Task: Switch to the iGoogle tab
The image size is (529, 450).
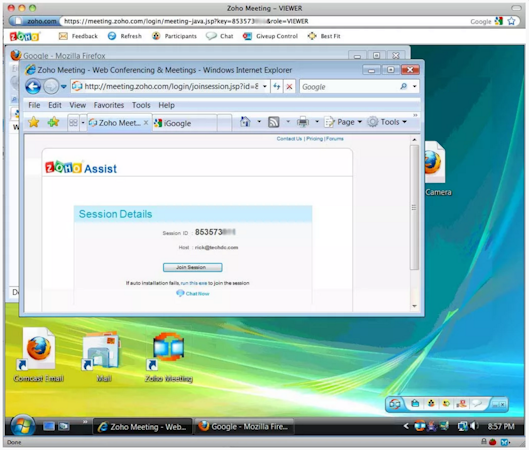Action: click(184, 123)
